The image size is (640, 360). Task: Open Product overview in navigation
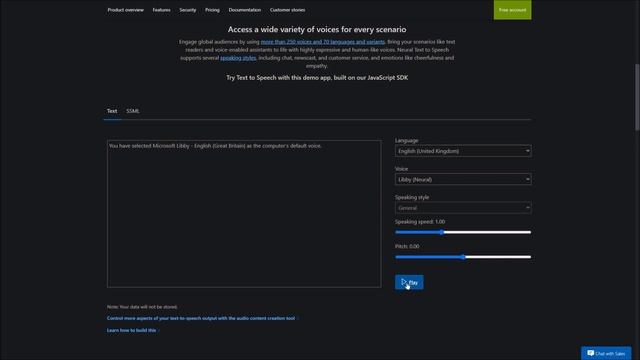125,10
